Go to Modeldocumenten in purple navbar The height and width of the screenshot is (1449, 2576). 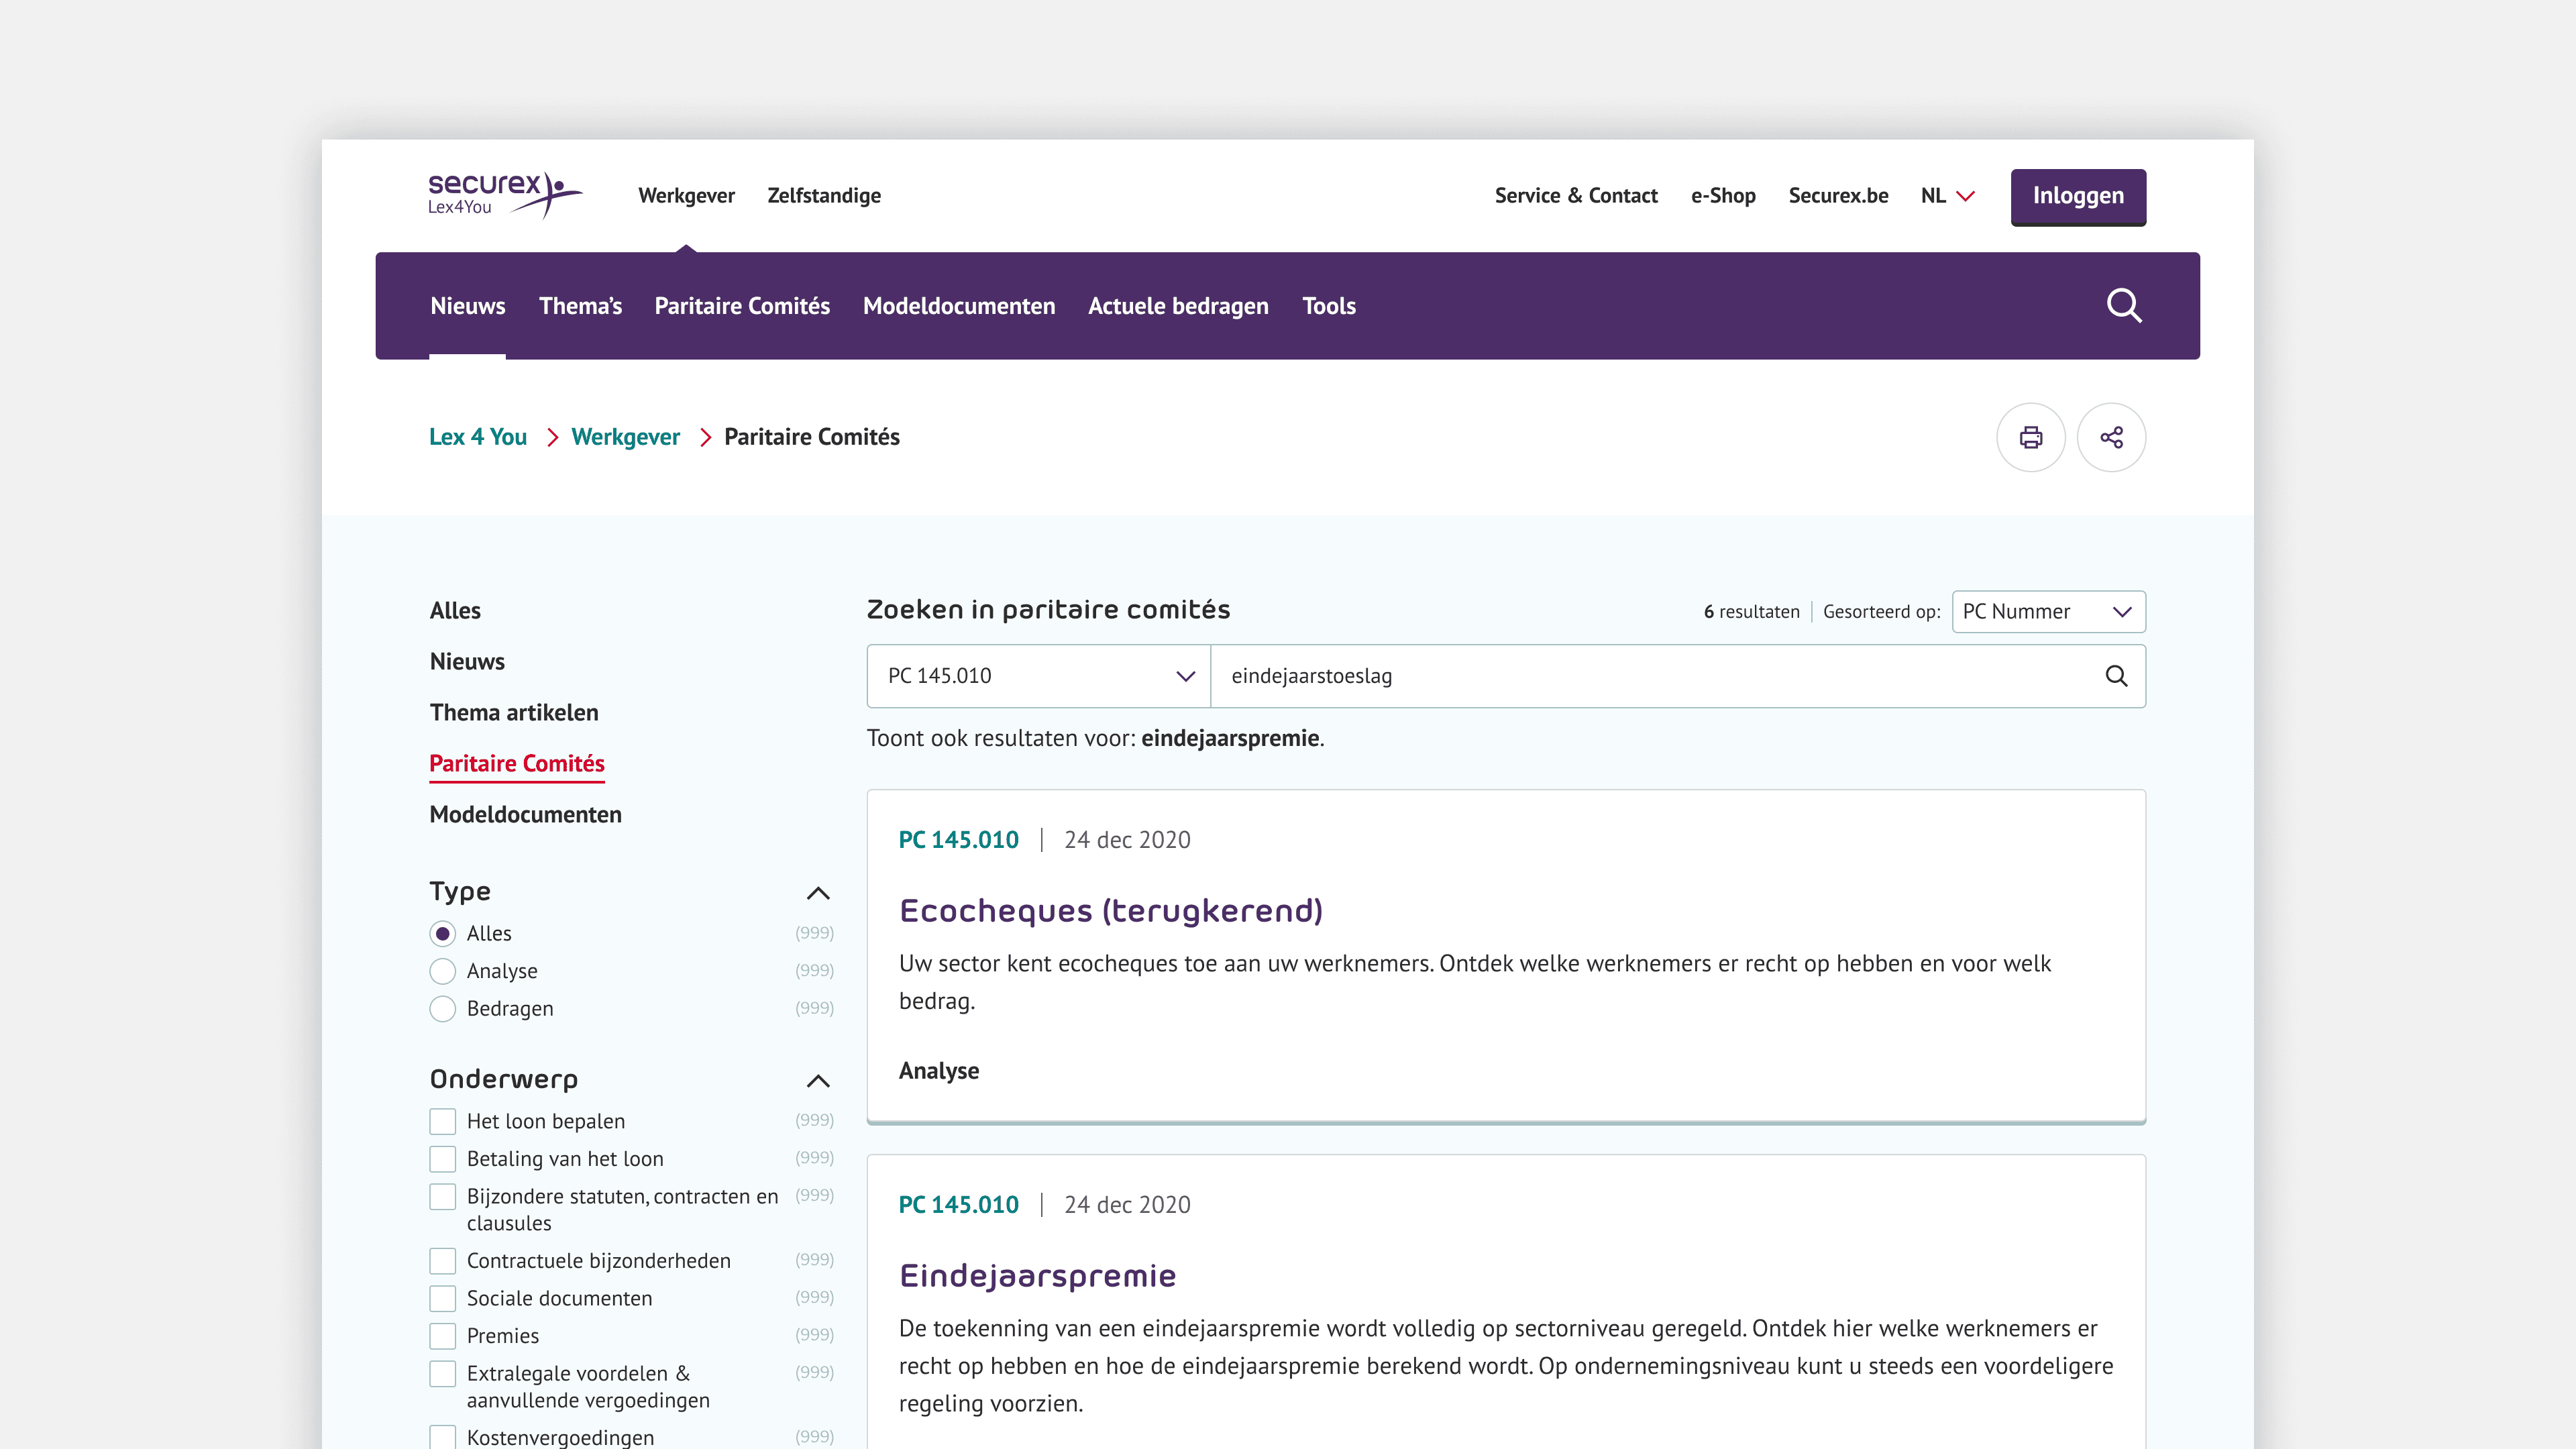[958, 306]
